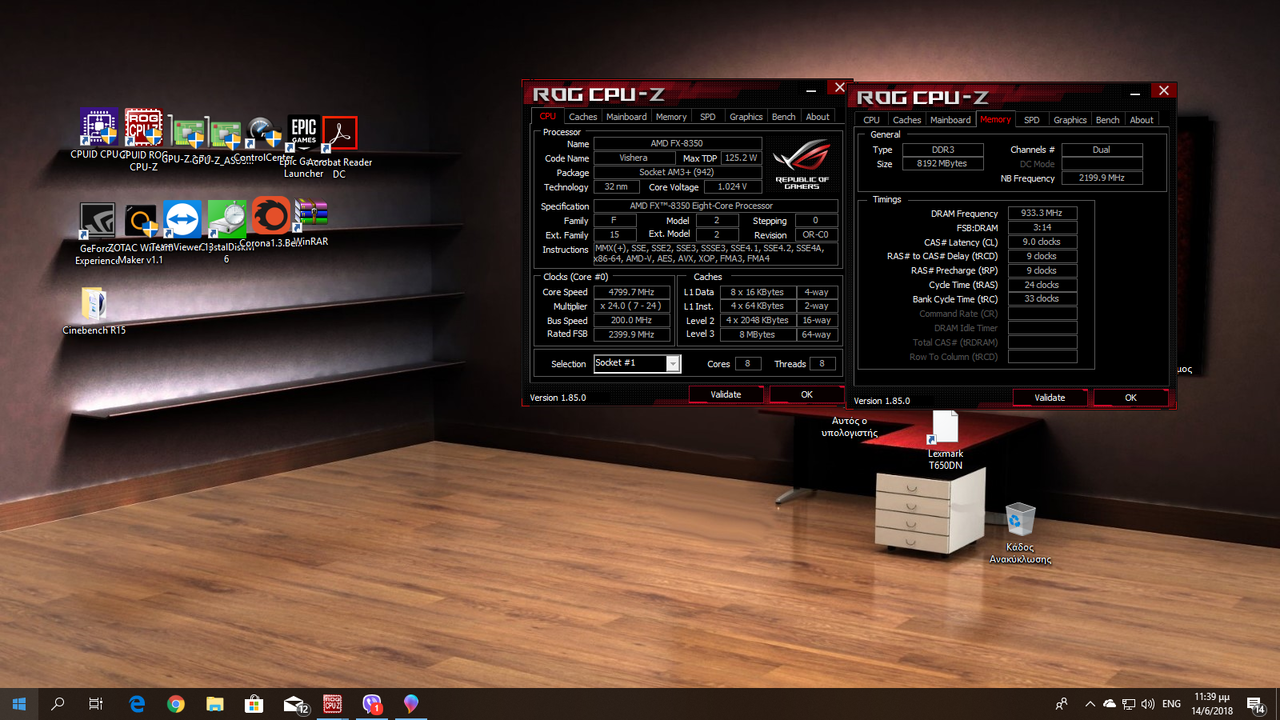This screenshot has width=1280, height=720.
Task: Open About tab in Timings window
Action: [x=1142, y=119]
